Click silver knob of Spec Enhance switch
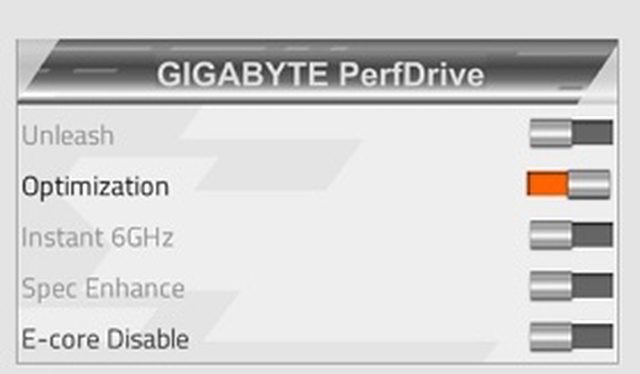This screenshot has height=374, width=640. point(551,286)
